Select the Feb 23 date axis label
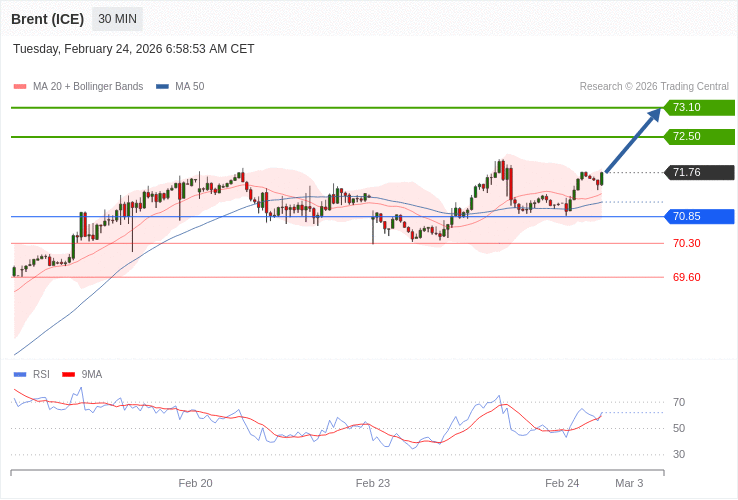This screenshot has height=500, width=738. tap(373, 483)
